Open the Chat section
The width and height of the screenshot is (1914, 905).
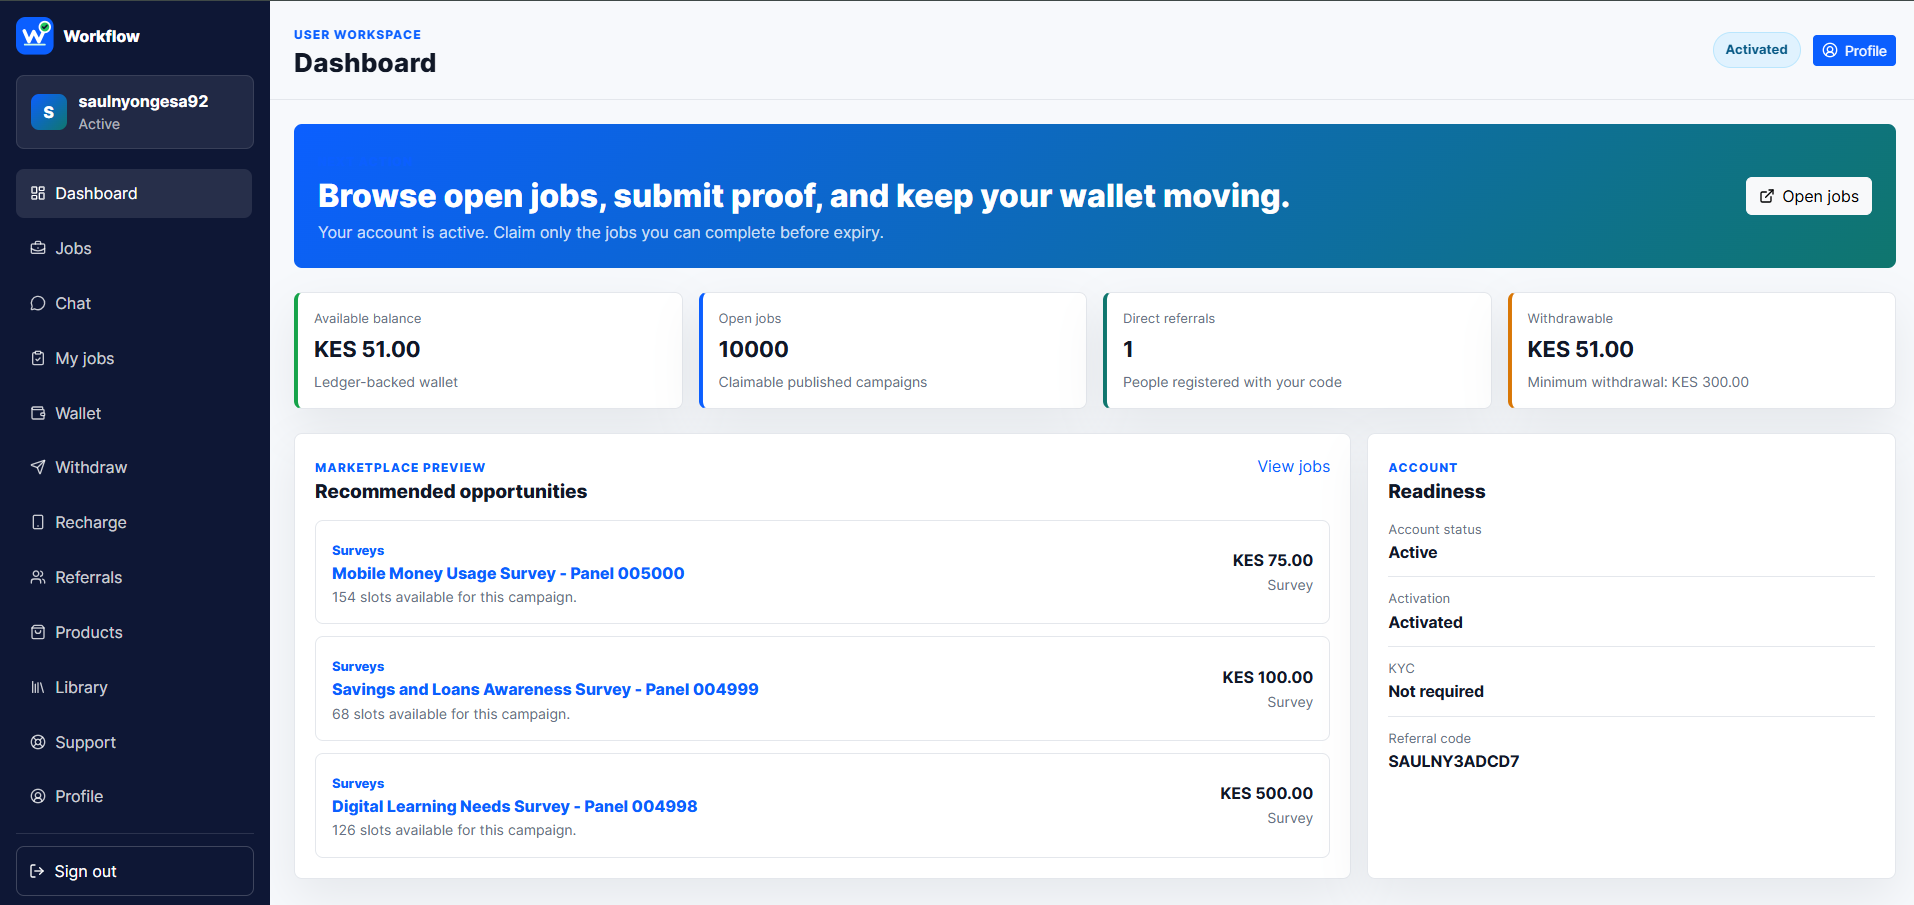[134, 303]
